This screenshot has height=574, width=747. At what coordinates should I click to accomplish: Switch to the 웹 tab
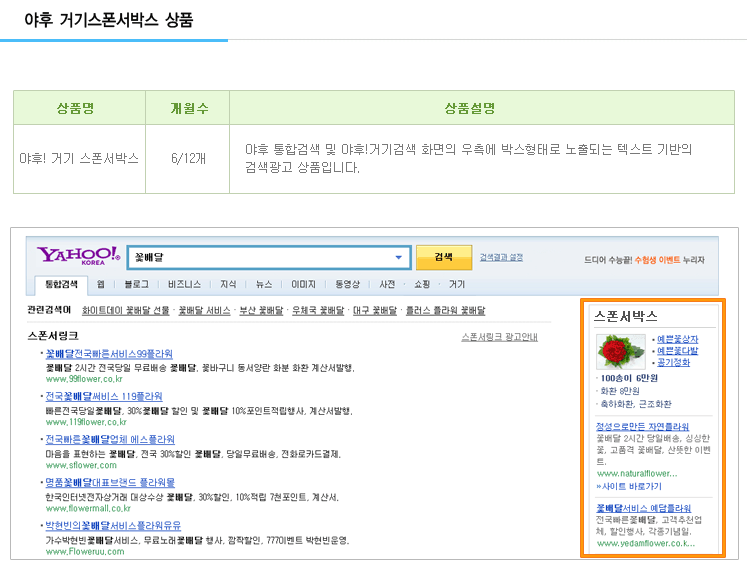click(101, 284)
